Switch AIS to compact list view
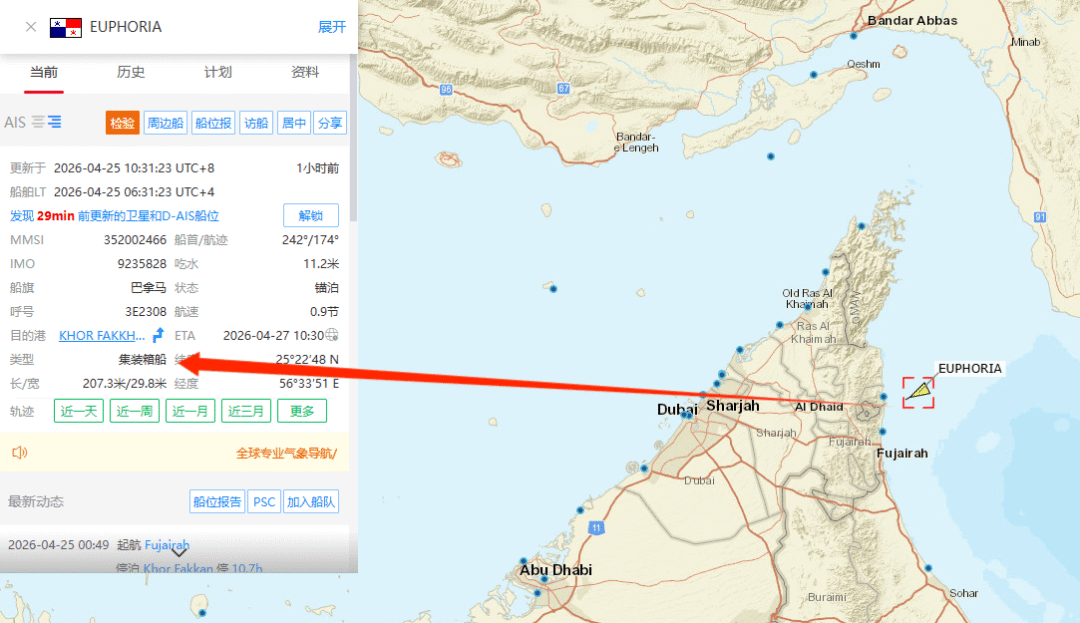This screenshot has height=623, width=1080. [x=38, y=122]
